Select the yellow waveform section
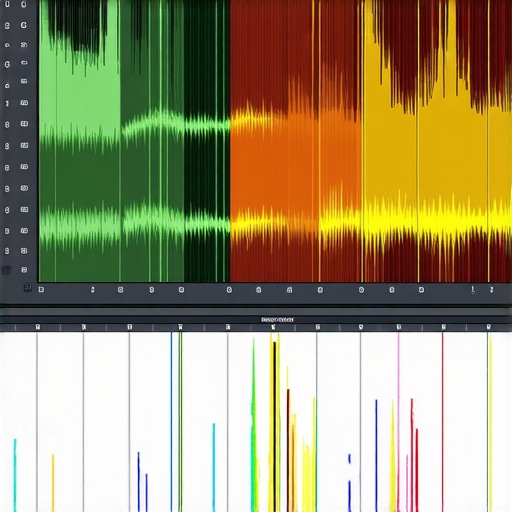 (437, 141)
